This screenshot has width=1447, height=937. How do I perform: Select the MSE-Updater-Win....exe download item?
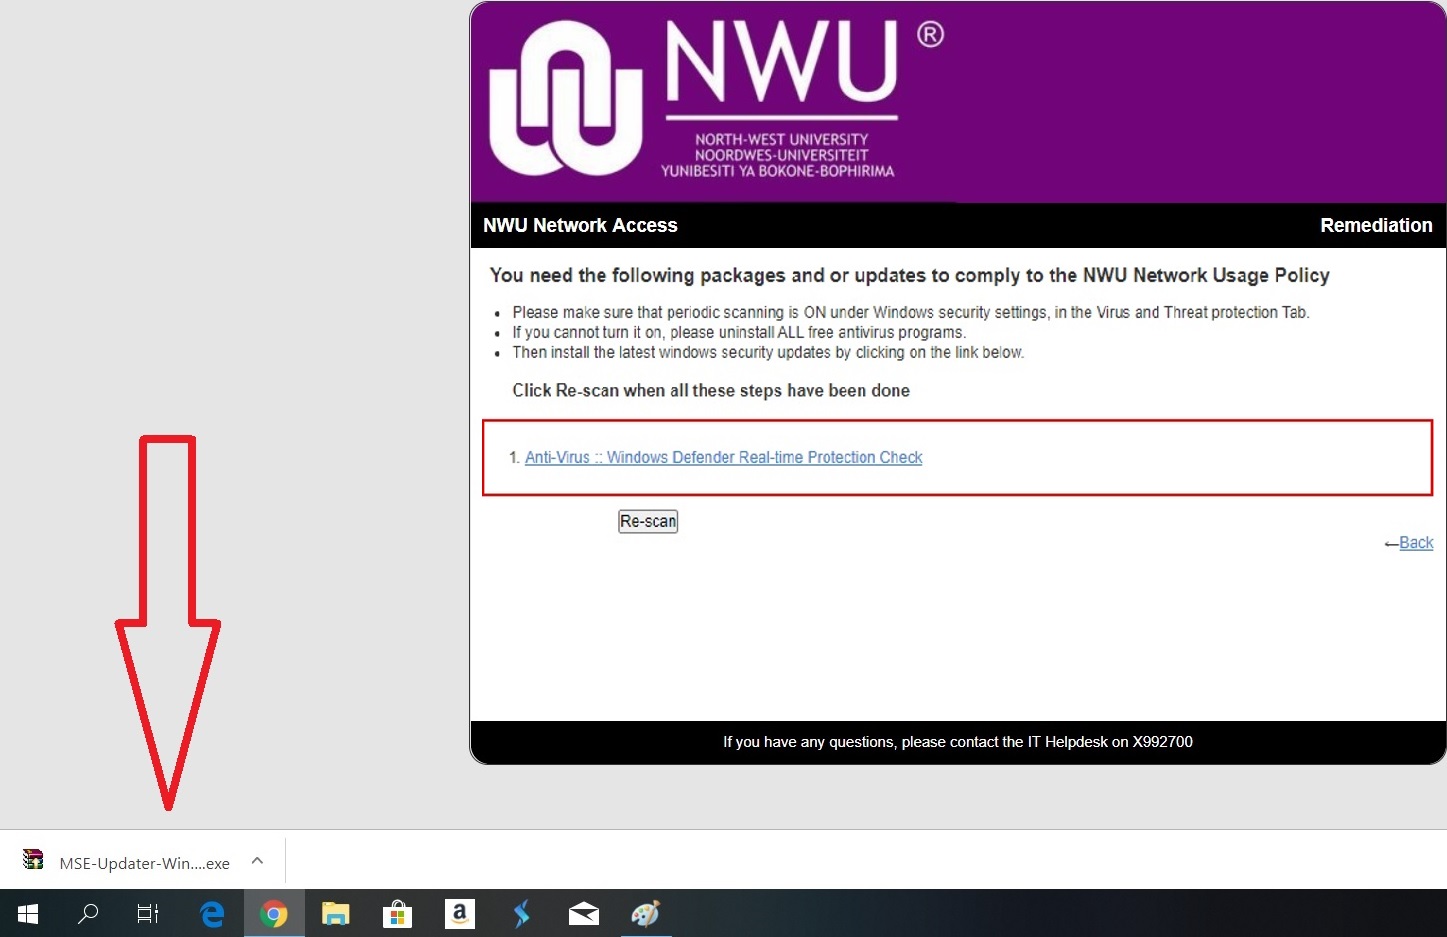tap(144, 862)
